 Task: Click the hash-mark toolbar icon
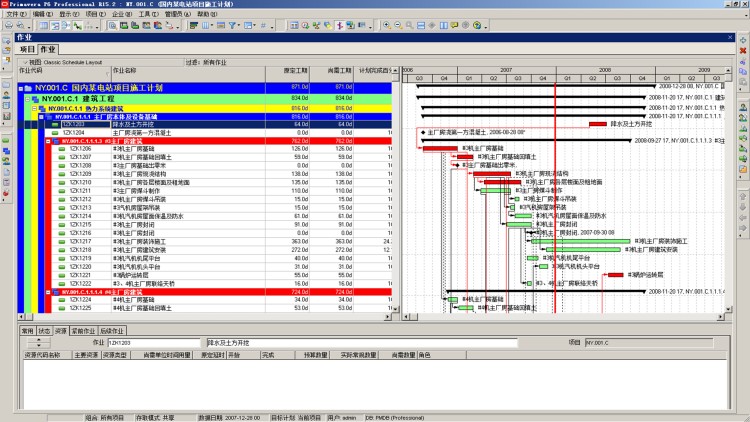[263, 25]
